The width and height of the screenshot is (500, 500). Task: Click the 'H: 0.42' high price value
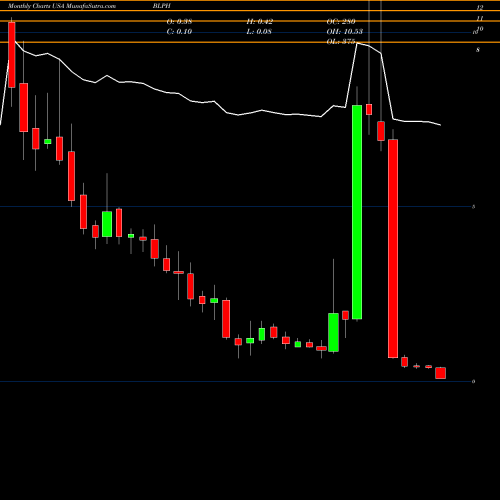point(260,22)
